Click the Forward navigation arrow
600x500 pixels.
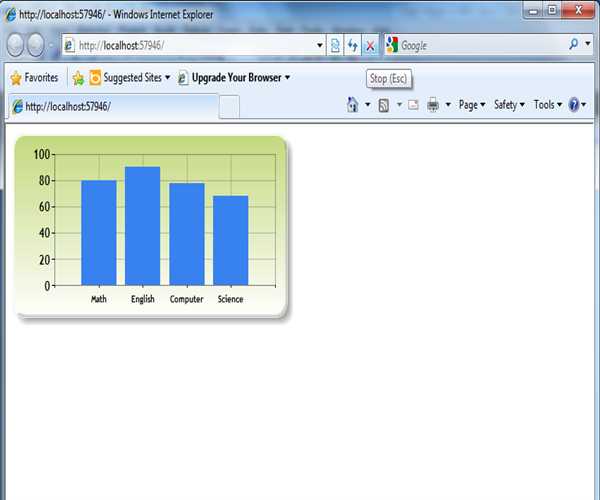(38, 46)
